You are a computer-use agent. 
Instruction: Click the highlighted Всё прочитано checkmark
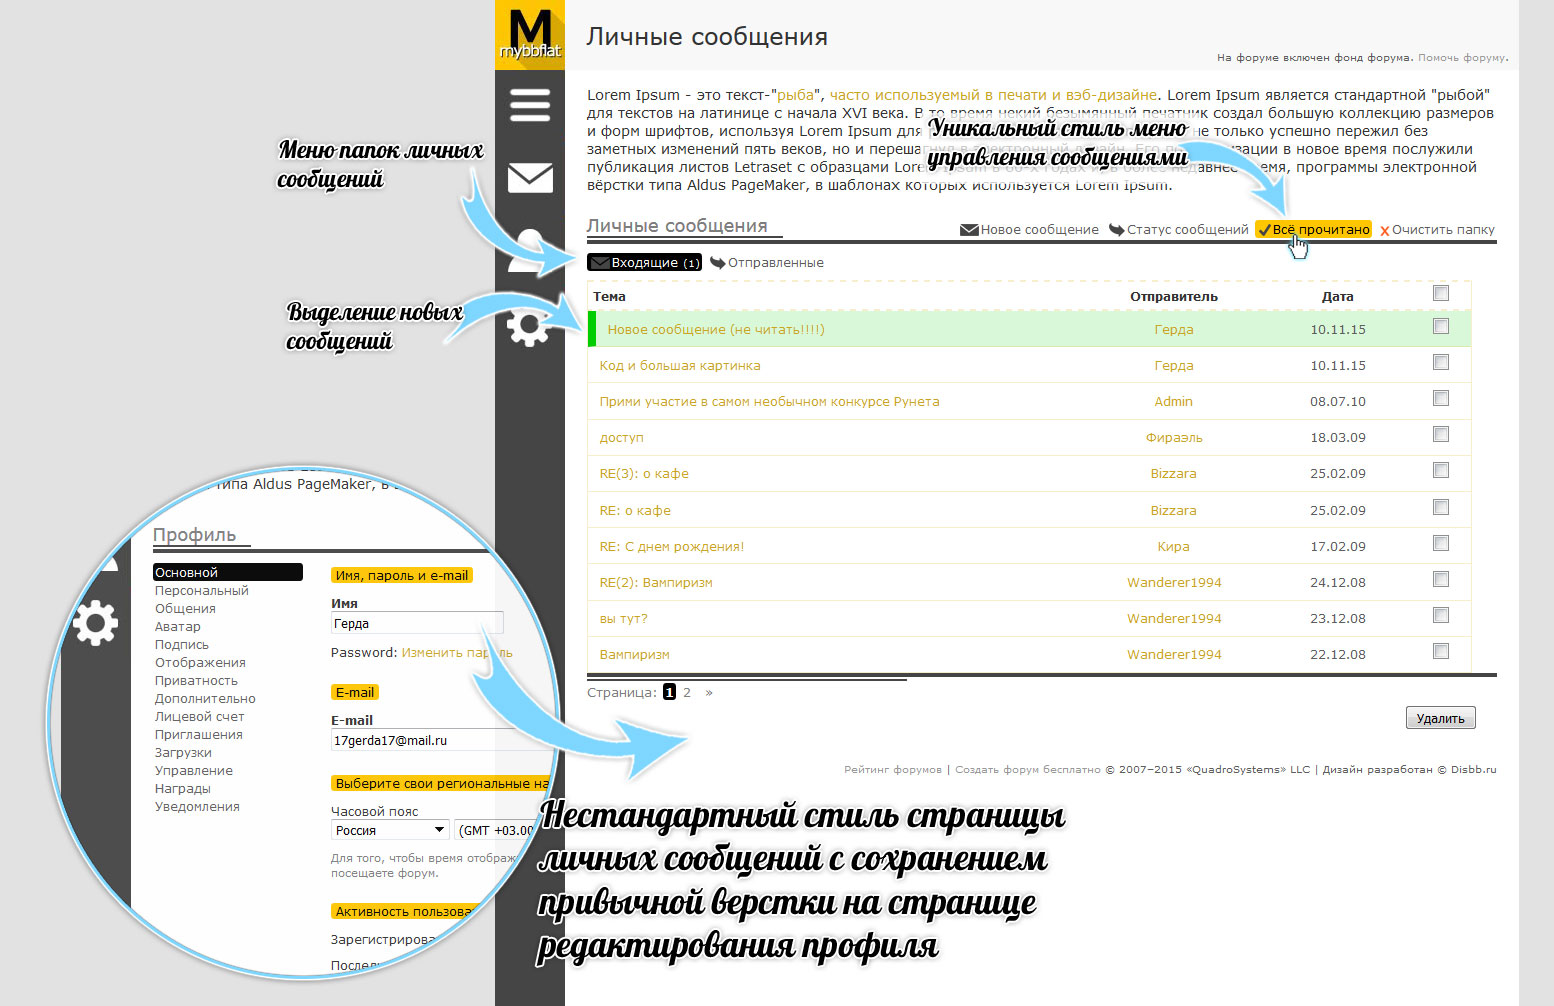[1265, 229]
